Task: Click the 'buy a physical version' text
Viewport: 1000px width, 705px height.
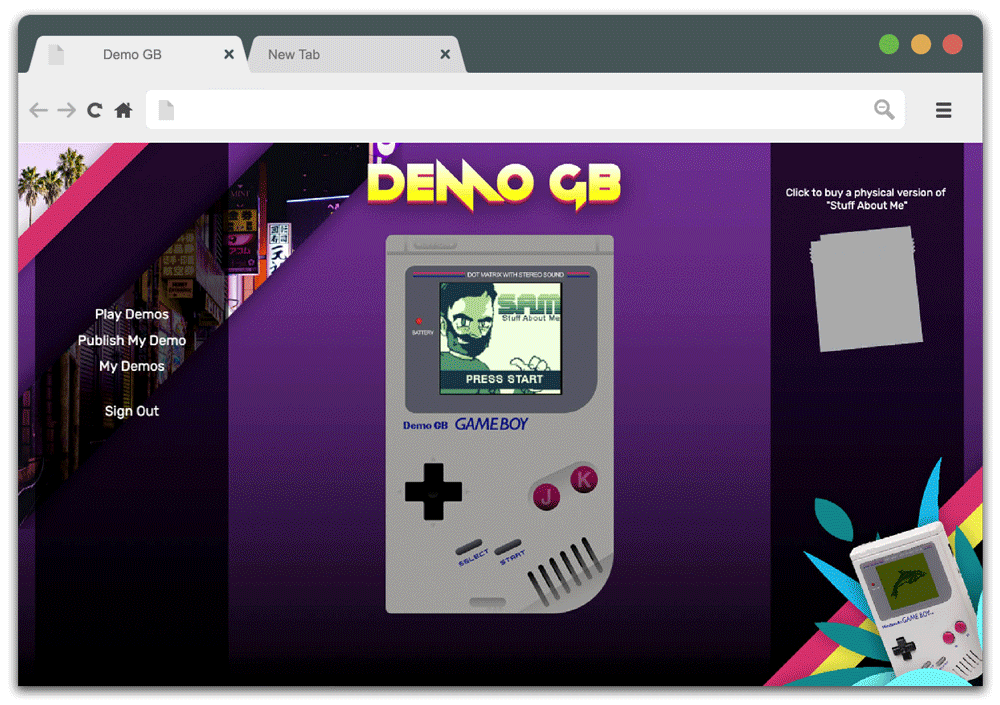Action: [x=865, y=198]
